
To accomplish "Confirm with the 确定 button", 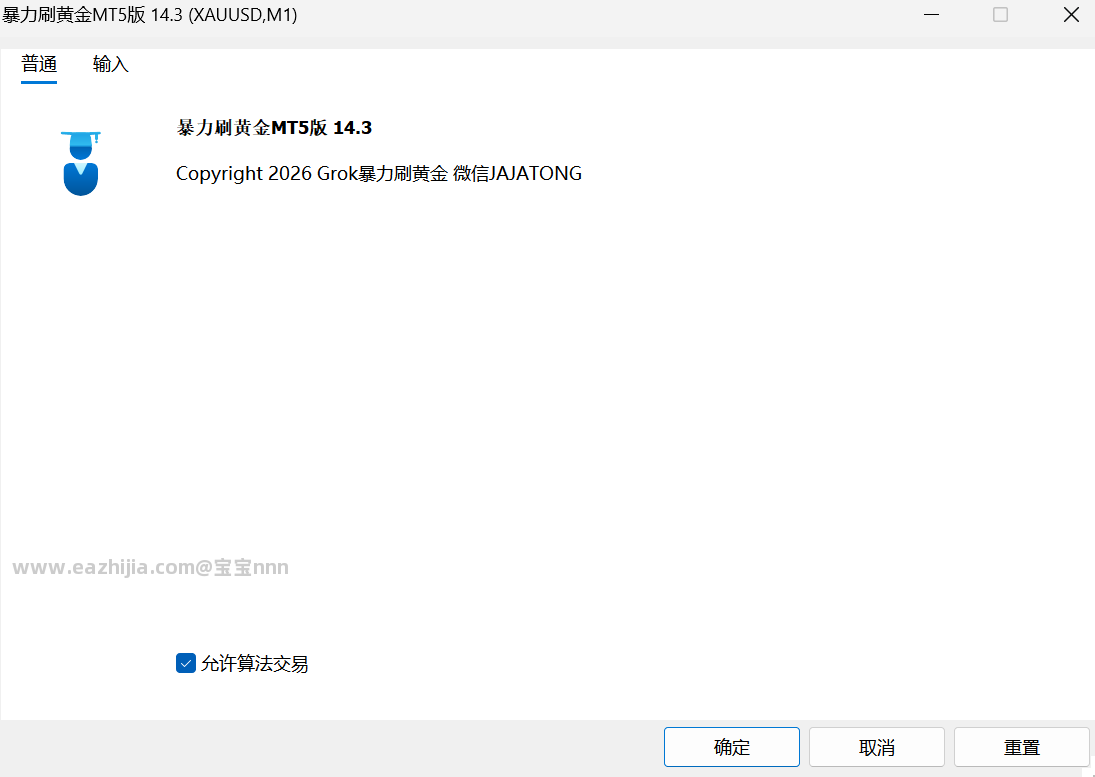I will pos(731,747).
